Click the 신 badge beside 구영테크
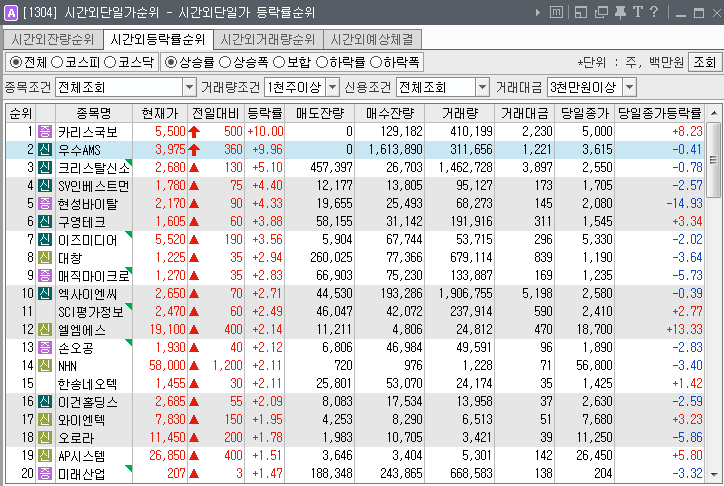Viewport: 724px width, 486px height. pos(45,222)
